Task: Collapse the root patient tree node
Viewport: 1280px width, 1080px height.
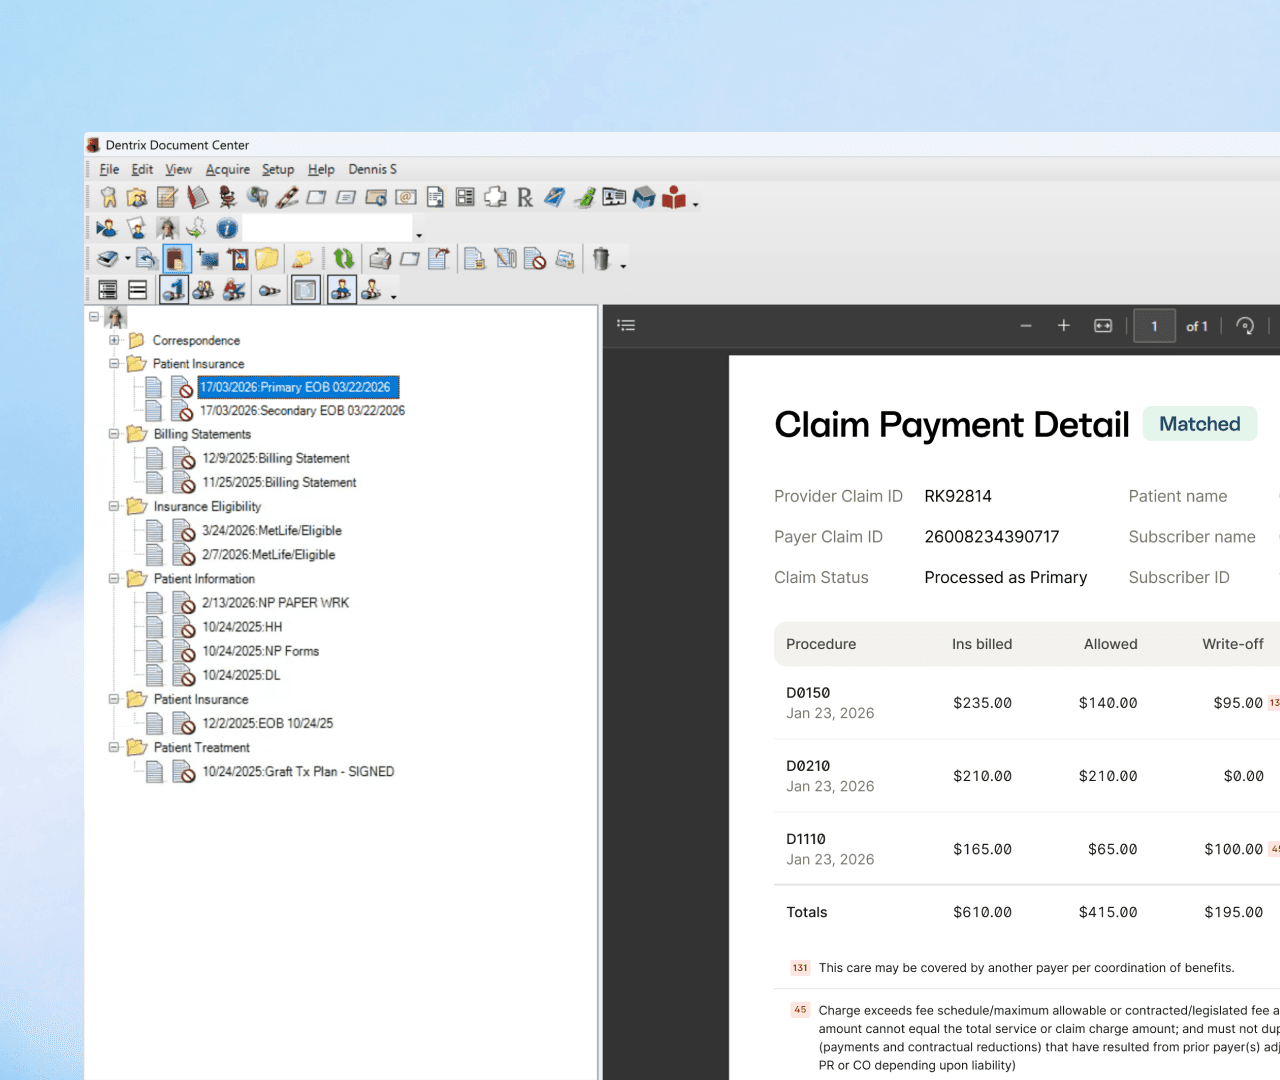Action: click(x=94, y=316)
